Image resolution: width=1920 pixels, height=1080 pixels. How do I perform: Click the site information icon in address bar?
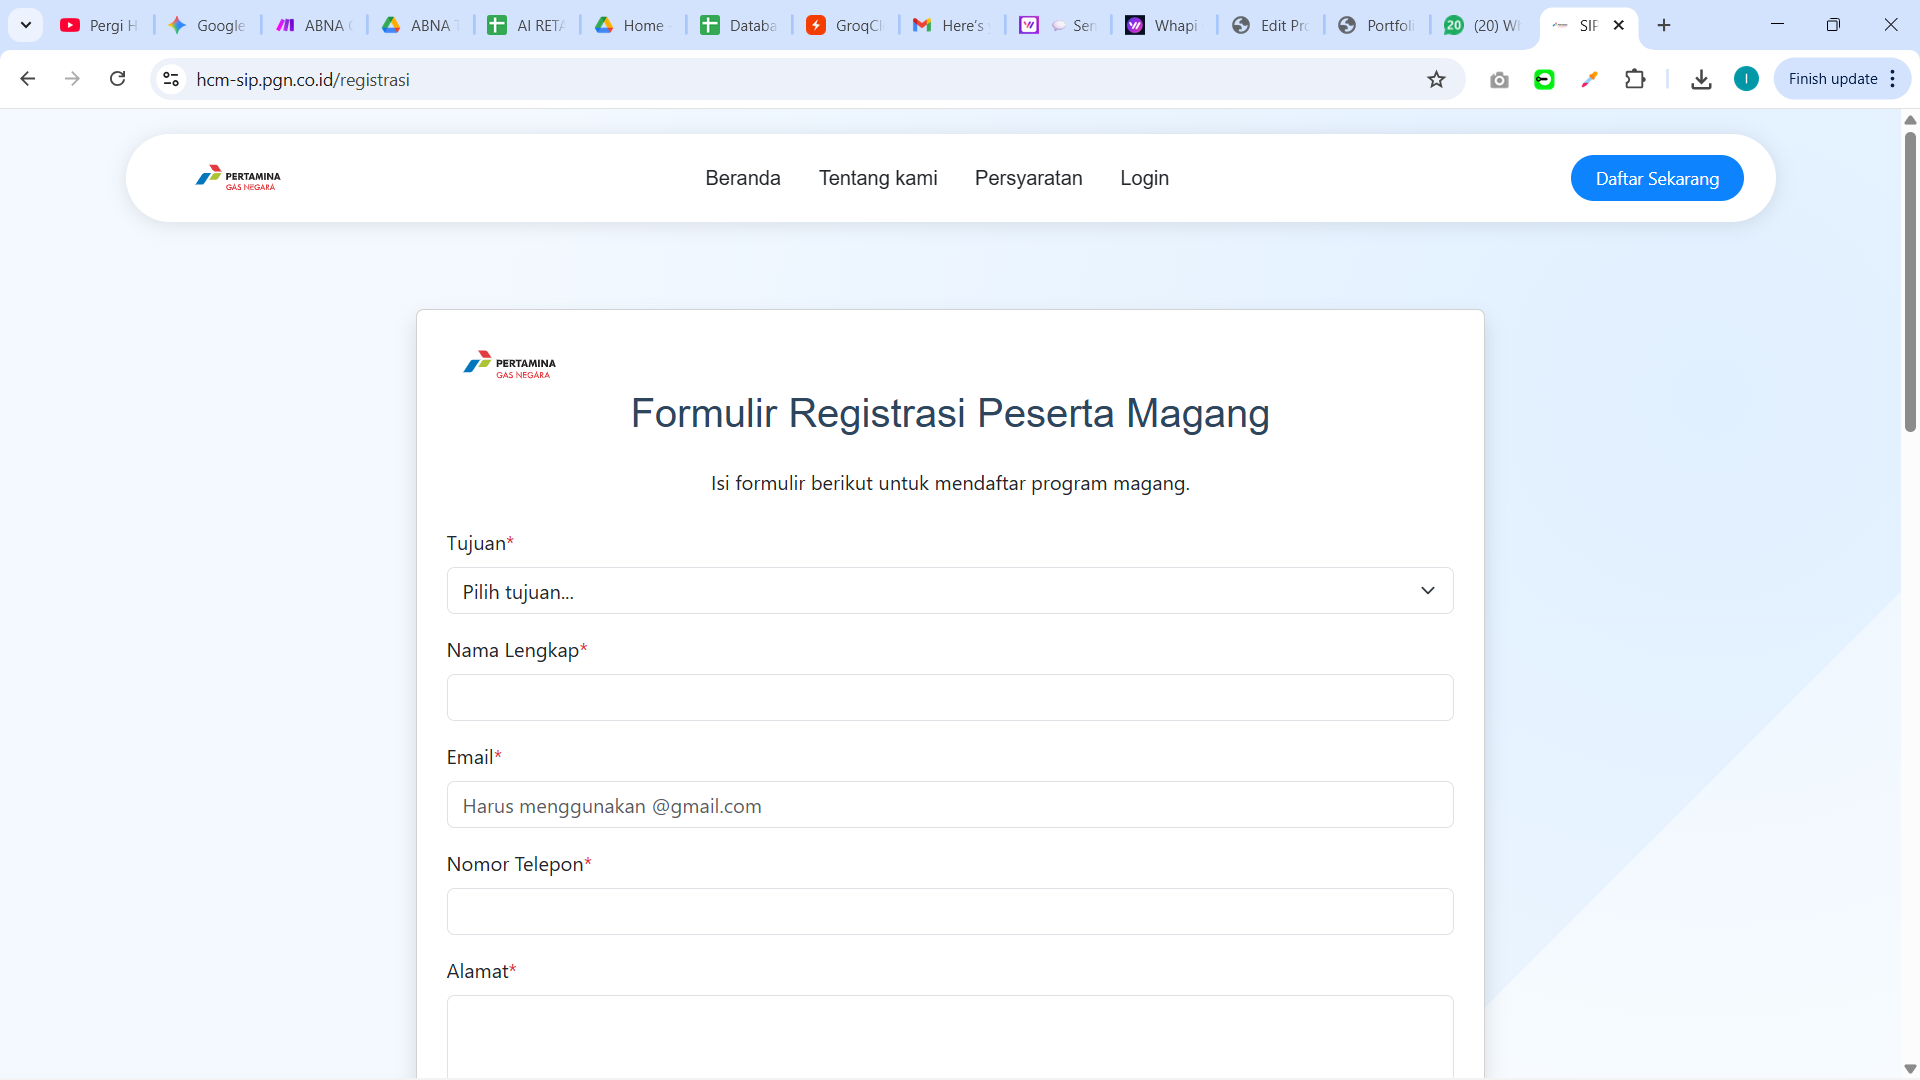(x=171, y=79)
